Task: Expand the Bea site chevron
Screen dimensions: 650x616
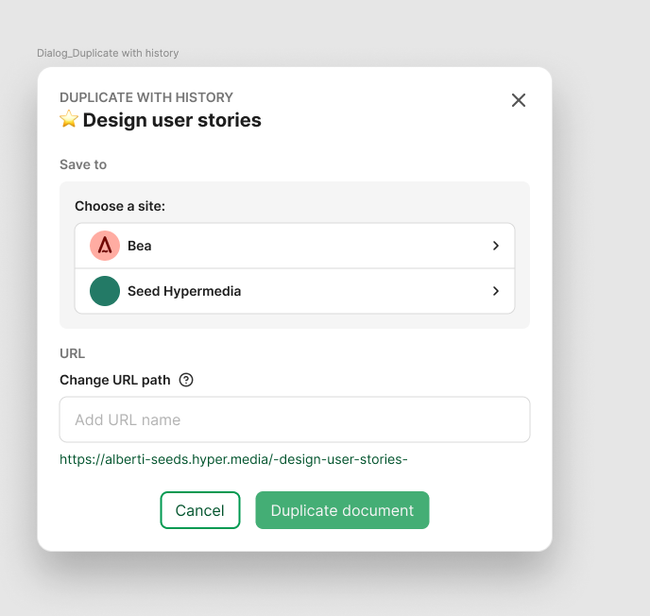Action: [496, 246]
